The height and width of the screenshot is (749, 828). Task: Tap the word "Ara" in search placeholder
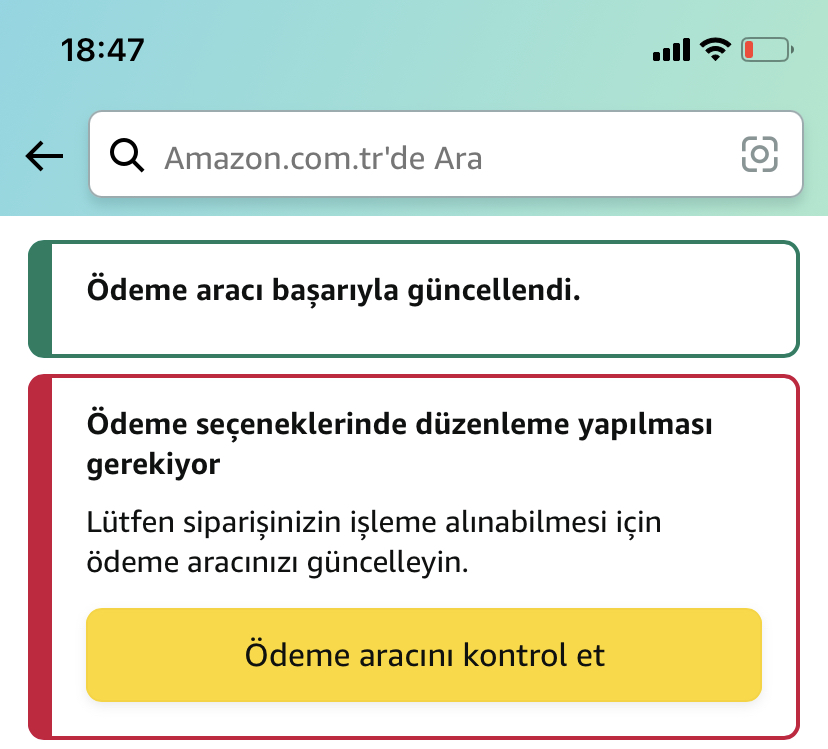pos(457,156)
